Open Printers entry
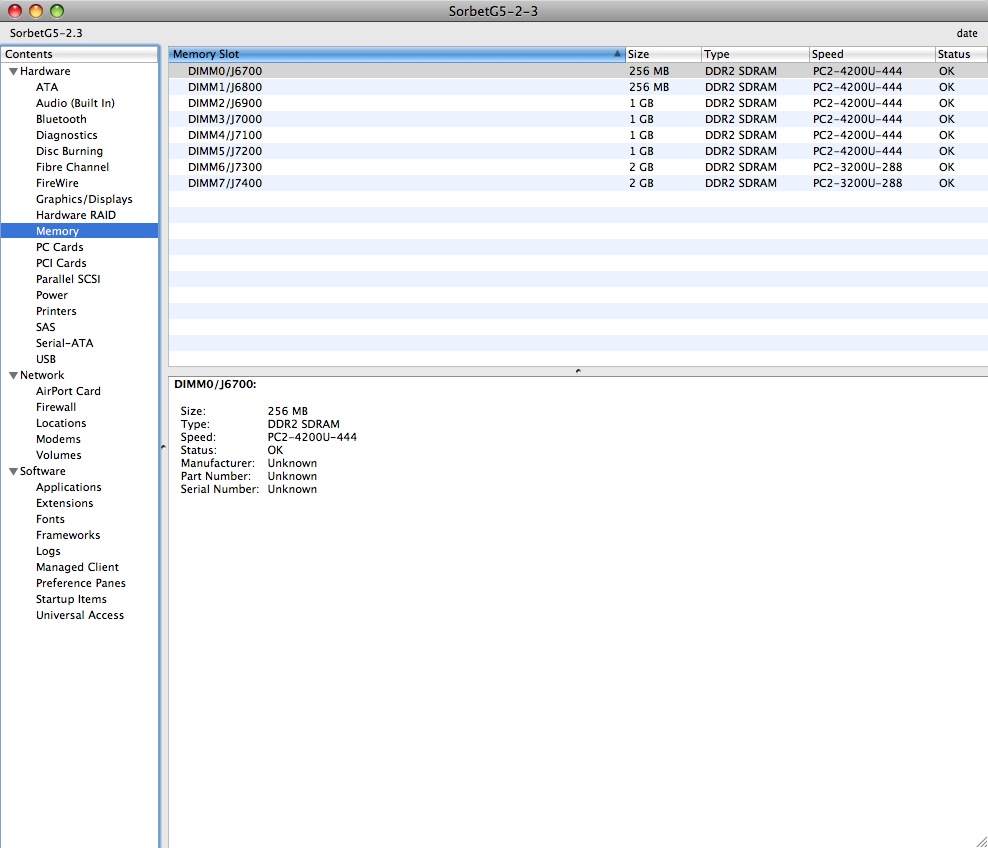 [x=56, y=311]
